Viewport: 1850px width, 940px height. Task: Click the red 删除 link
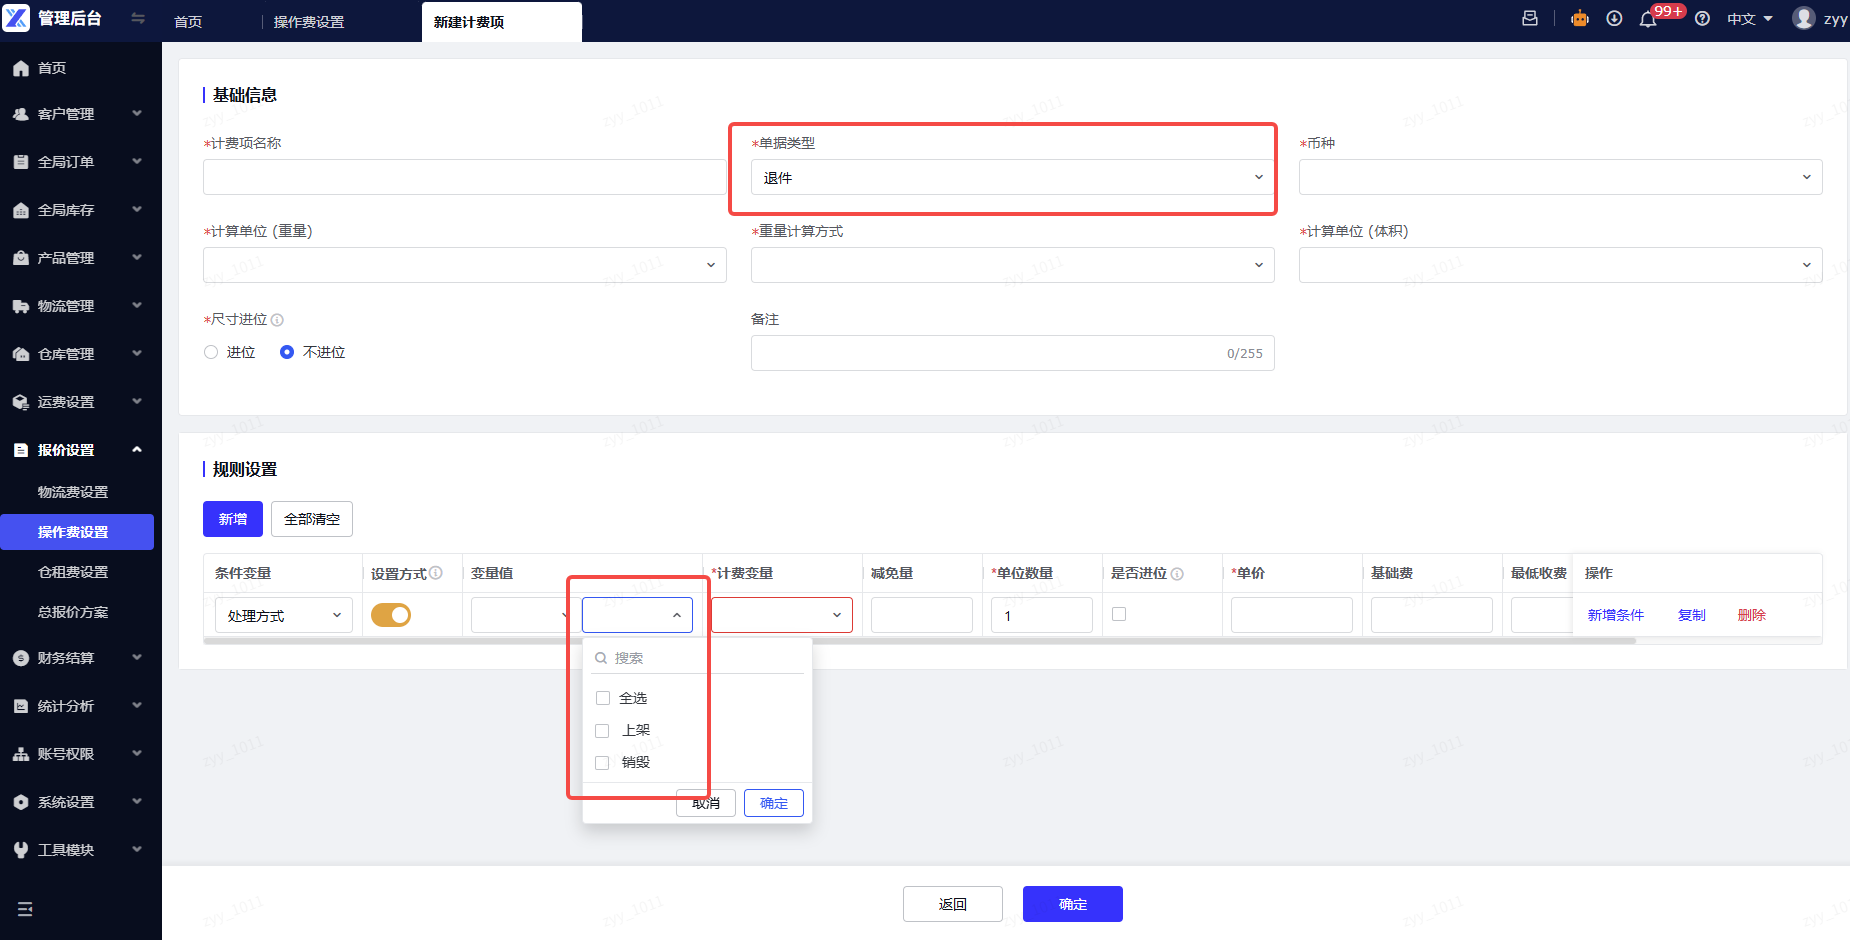pos(1752,615)
